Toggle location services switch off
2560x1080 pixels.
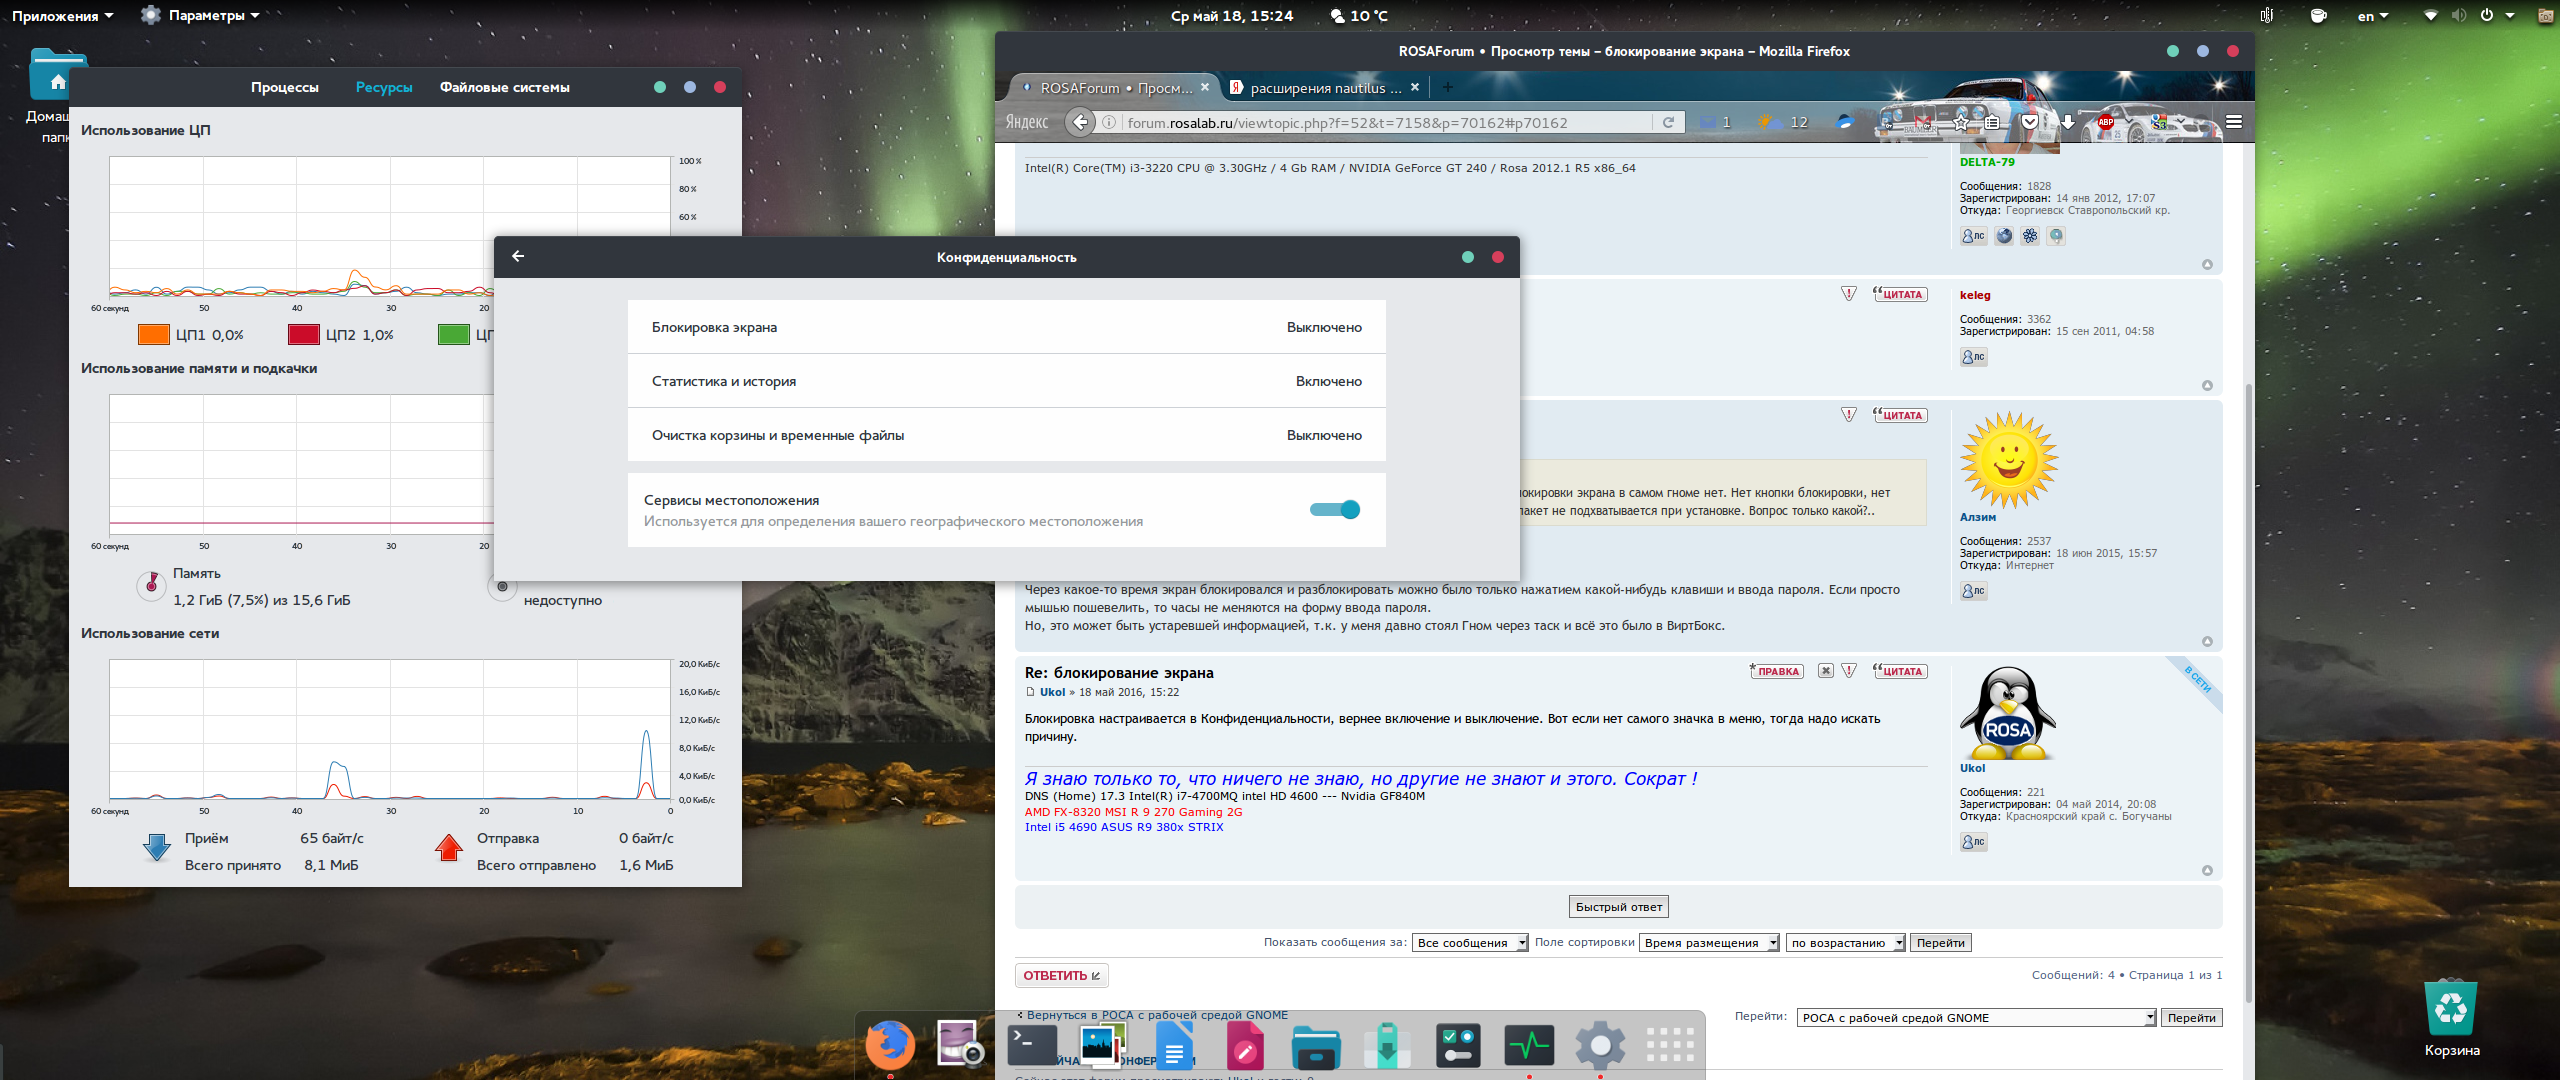click(x=1335, y=510)
